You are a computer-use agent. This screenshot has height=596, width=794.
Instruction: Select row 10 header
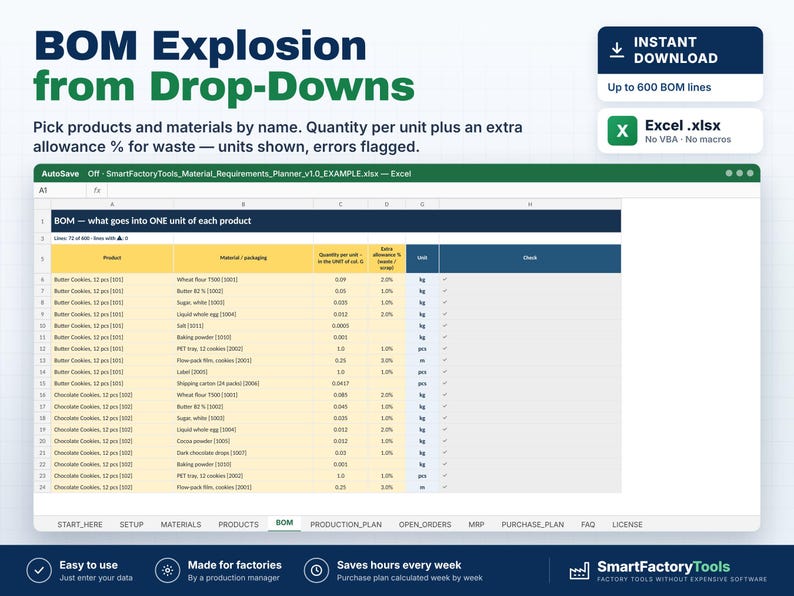point(43,326)
